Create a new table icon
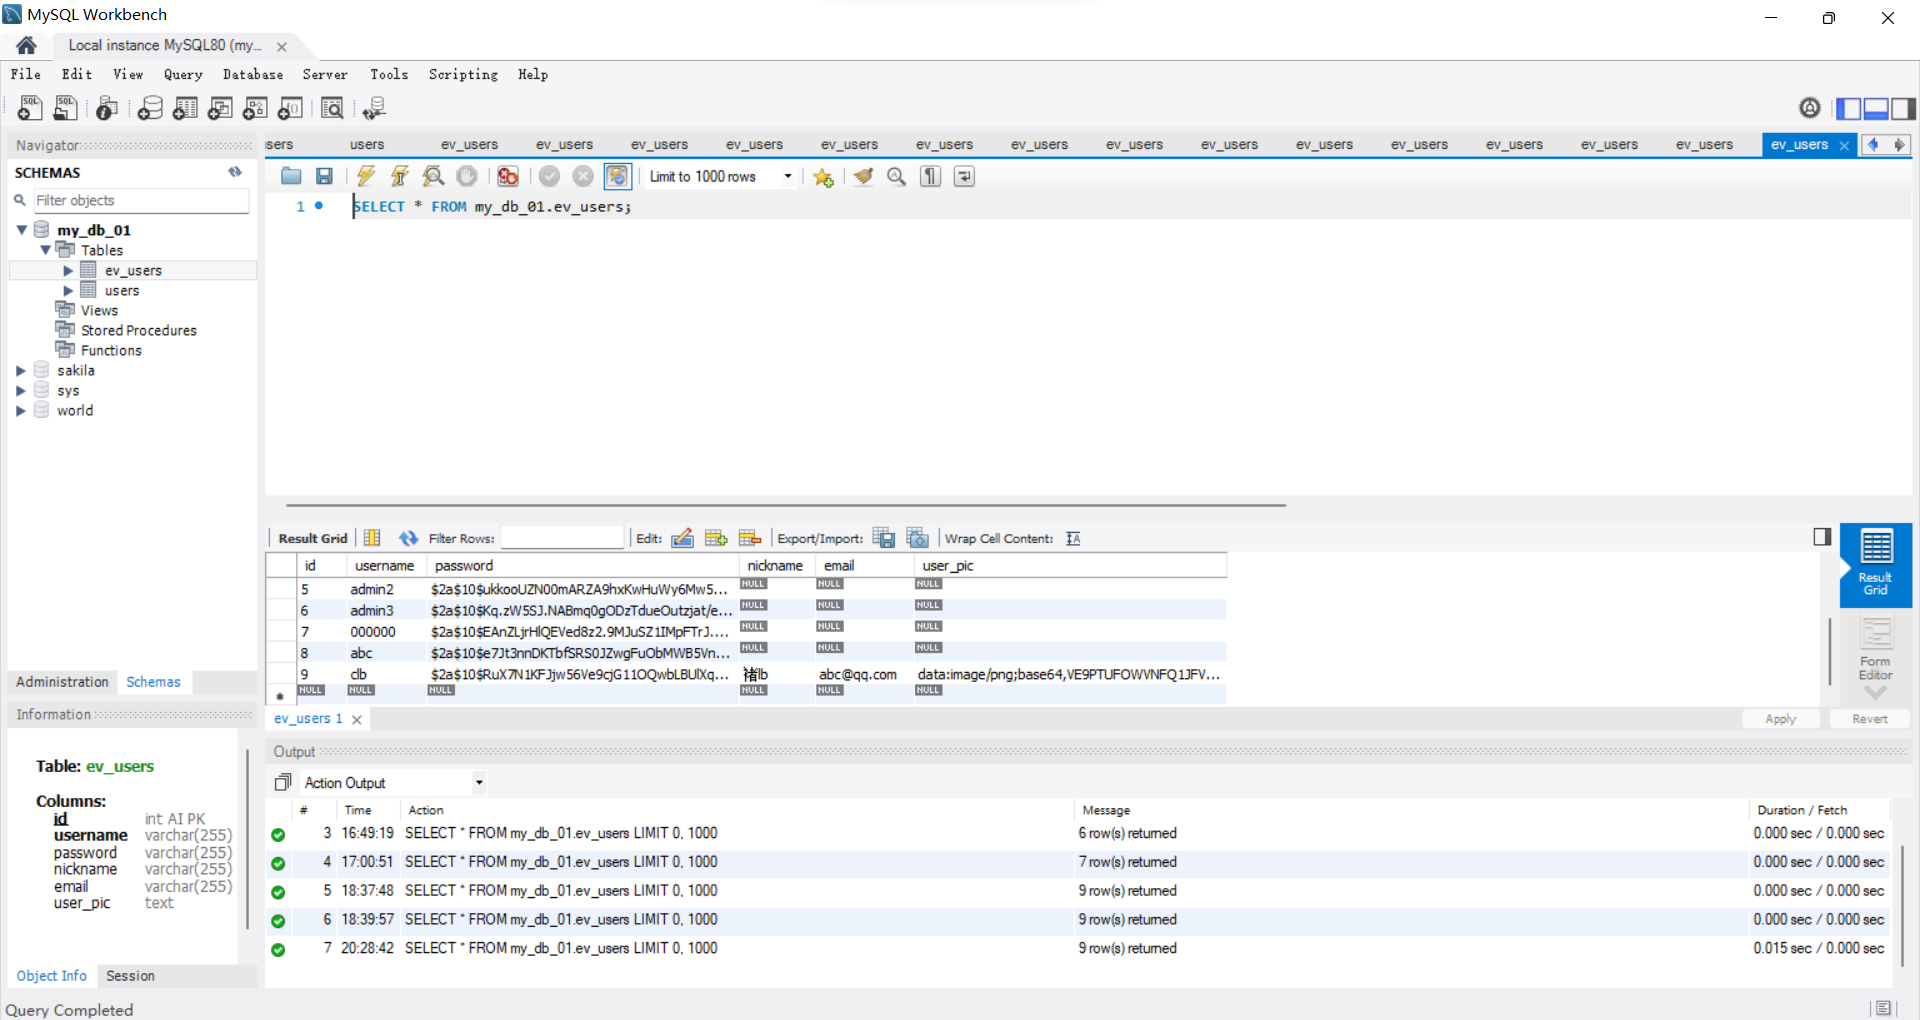Viewport: 1920px width, 1020px height. [x=185, y=108]
